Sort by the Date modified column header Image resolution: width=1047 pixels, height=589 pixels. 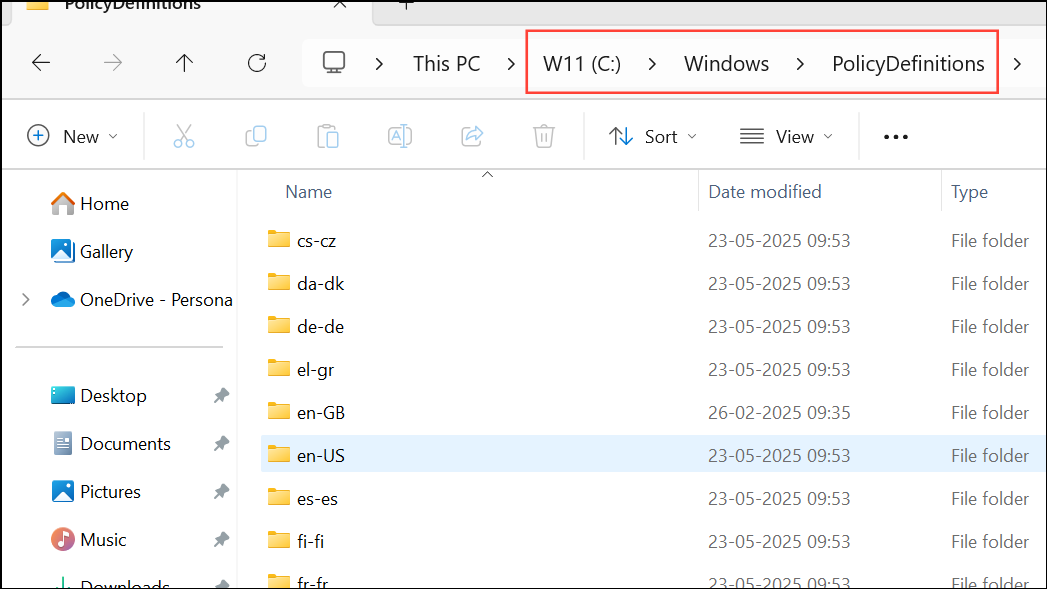click(x=765, y=192)
